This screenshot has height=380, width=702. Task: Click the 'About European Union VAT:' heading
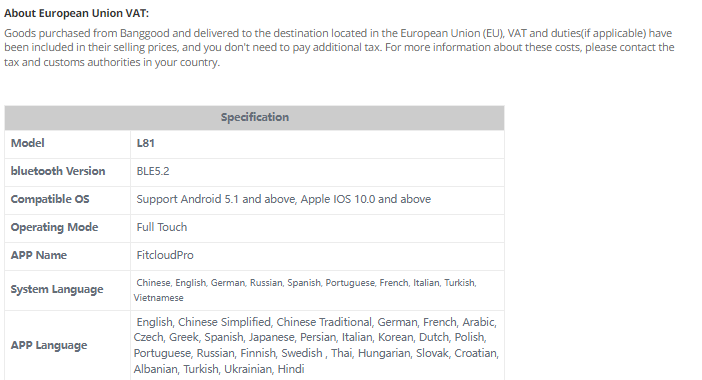click(x=77, y=13)
